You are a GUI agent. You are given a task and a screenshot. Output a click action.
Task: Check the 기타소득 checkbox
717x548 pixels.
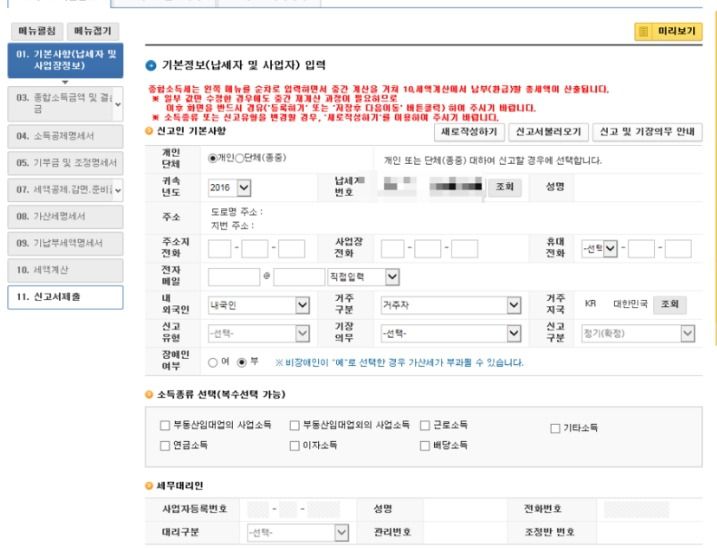(x=555, y=429)
